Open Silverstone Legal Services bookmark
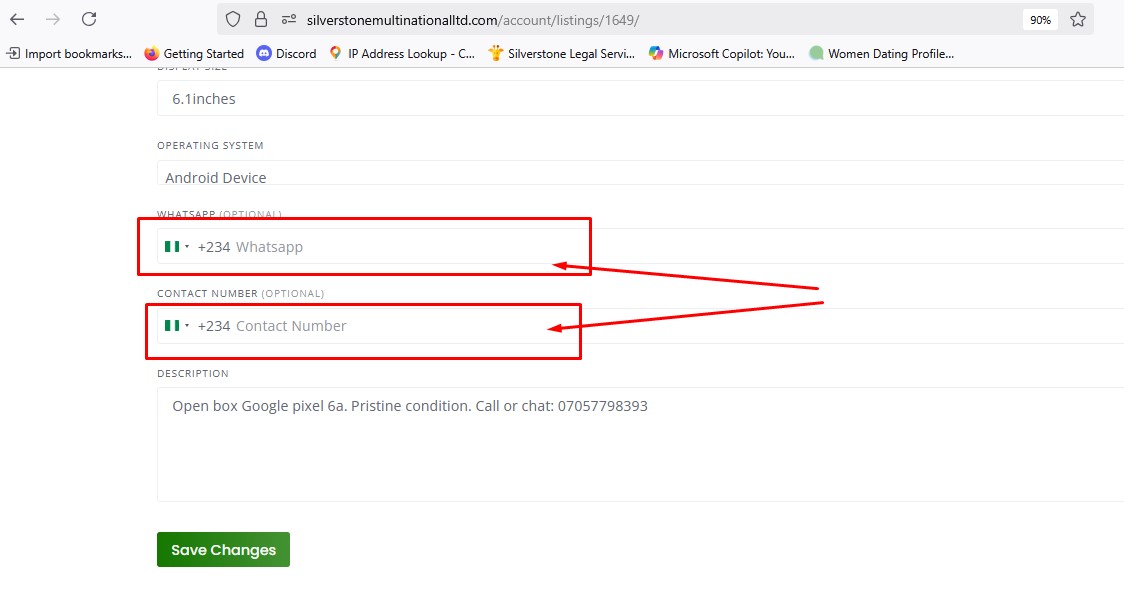The height and width of the screenshot is (606, 1124). click(561, 54)
